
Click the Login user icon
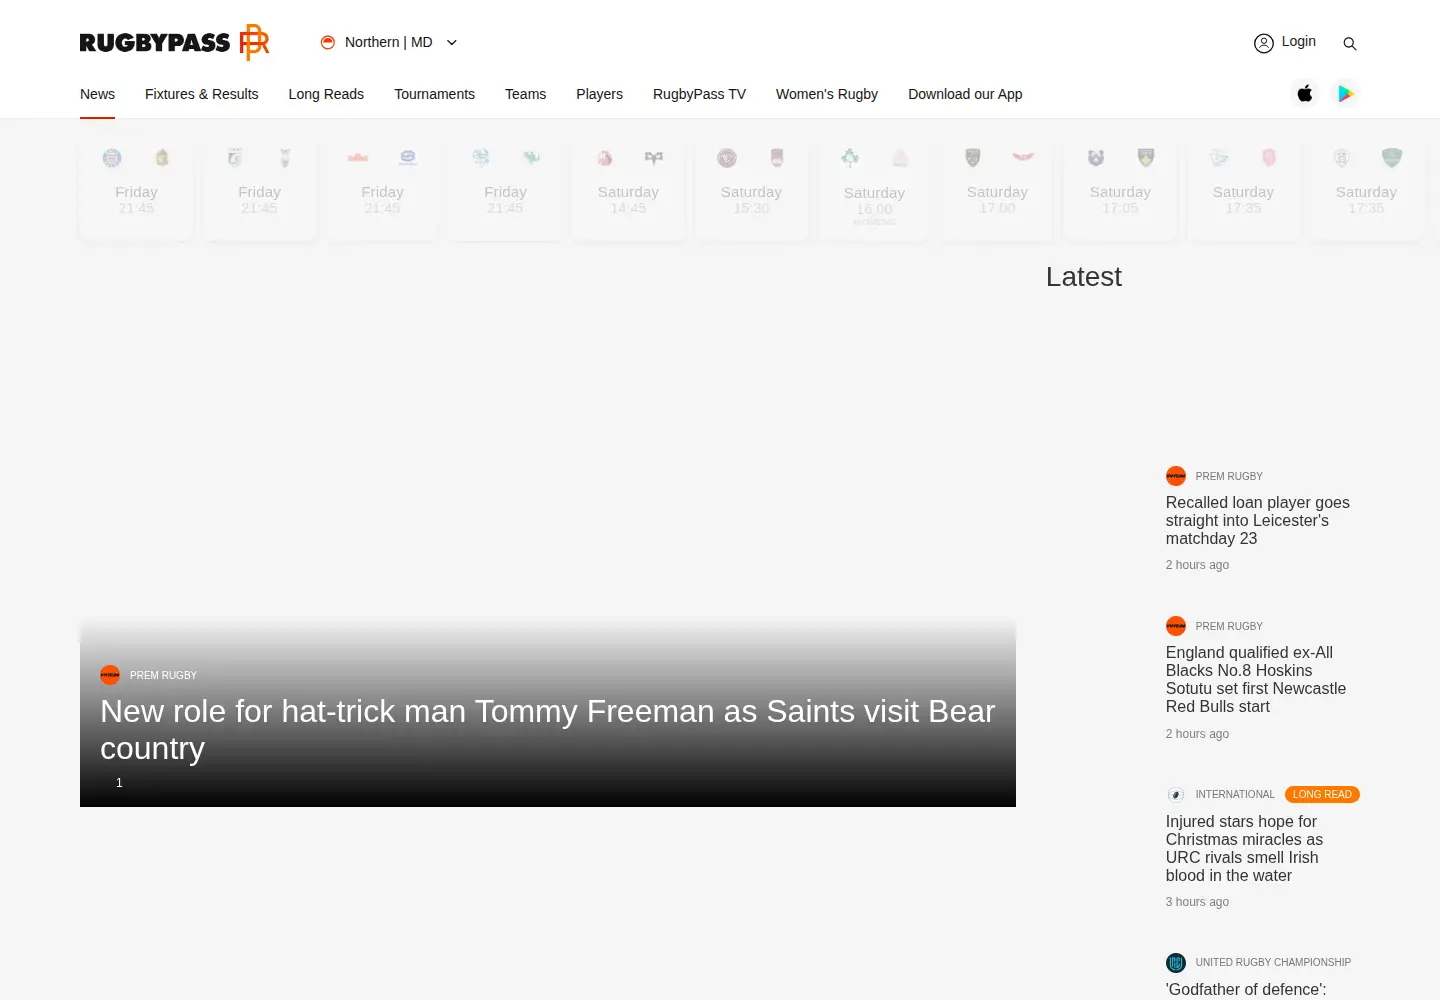[x=1264, y=43]
